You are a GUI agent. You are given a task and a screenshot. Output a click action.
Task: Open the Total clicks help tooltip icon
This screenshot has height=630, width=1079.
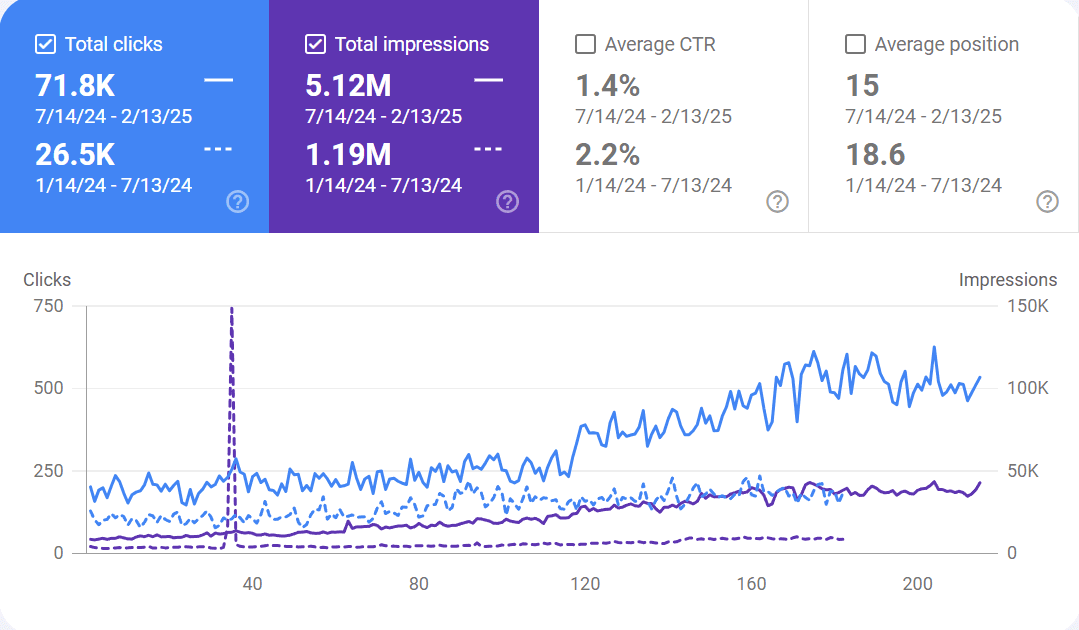pyautogui.click(x=237, y=202)
